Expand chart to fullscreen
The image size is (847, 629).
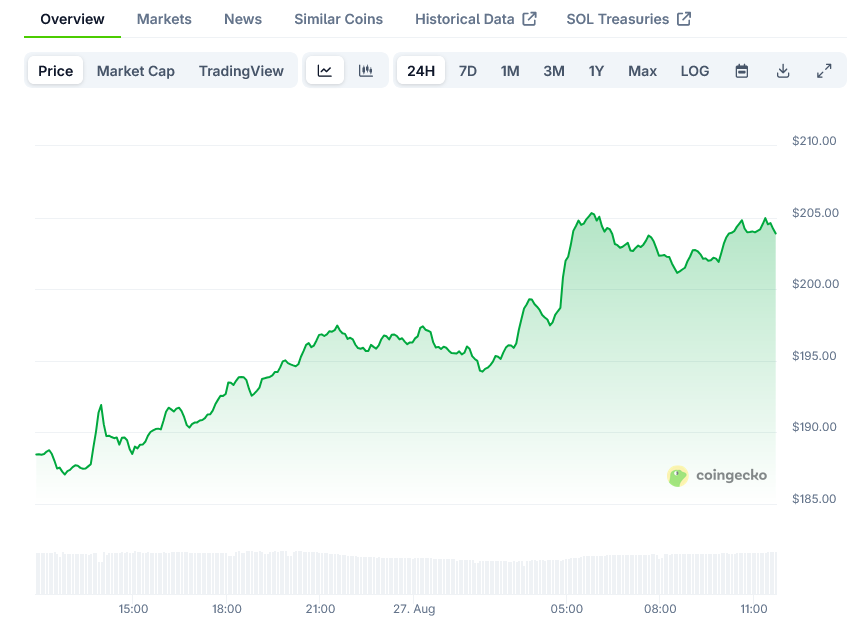[824, 71]
